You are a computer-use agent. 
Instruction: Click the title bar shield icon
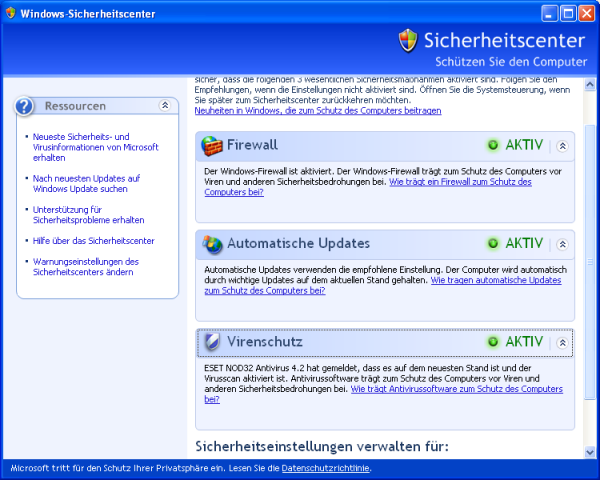click(x=10, y=13)
